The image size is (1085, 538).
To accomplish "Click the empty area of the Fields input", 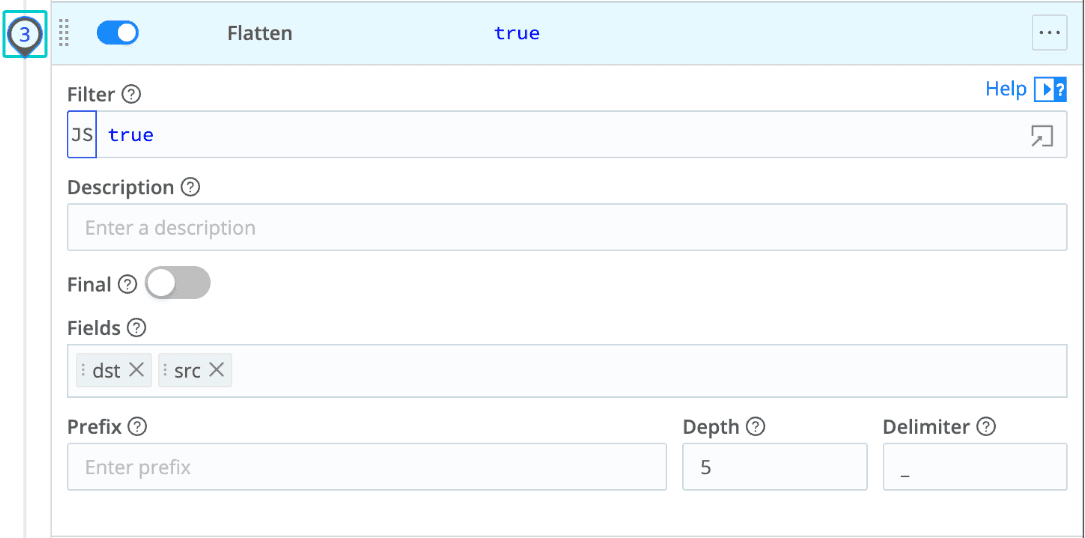I will coord(649,371).
